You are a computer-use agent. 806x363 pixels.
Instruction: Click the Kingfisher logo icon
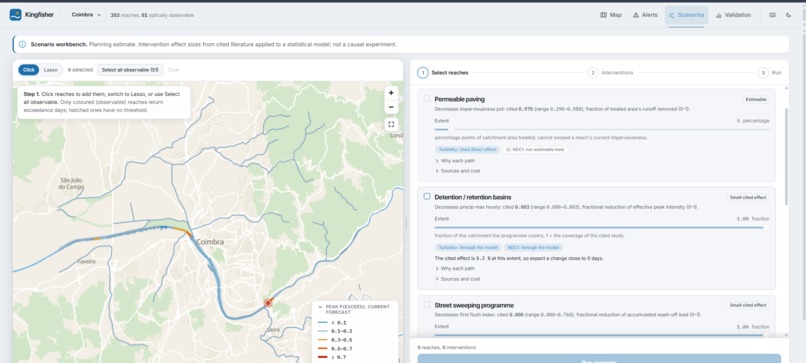15,15
